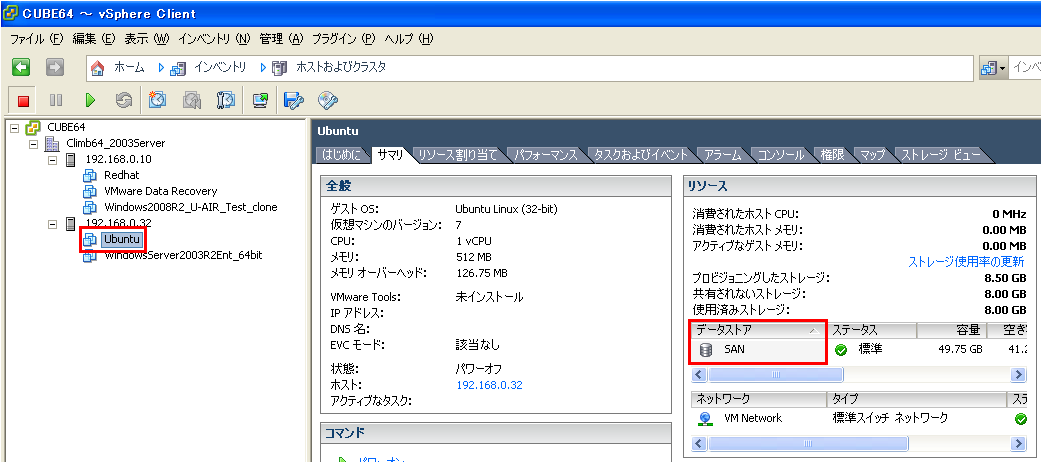This screenshot has height=462, width=1041.
Task: Click the floppy disk connection toolbar icon
Action: (293, 100)
